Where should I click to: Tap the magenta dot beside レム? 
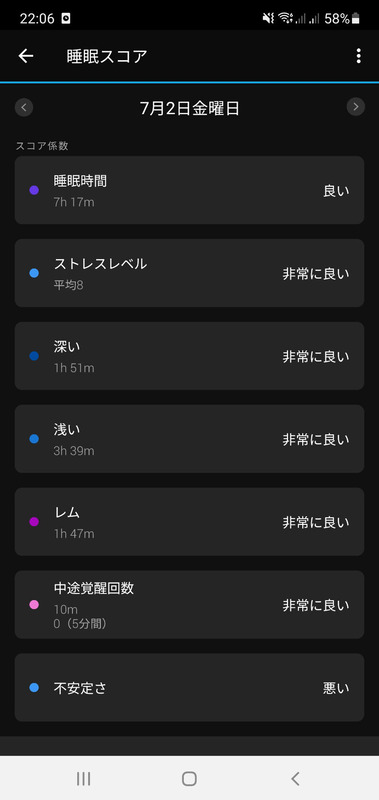pos(34,522)
